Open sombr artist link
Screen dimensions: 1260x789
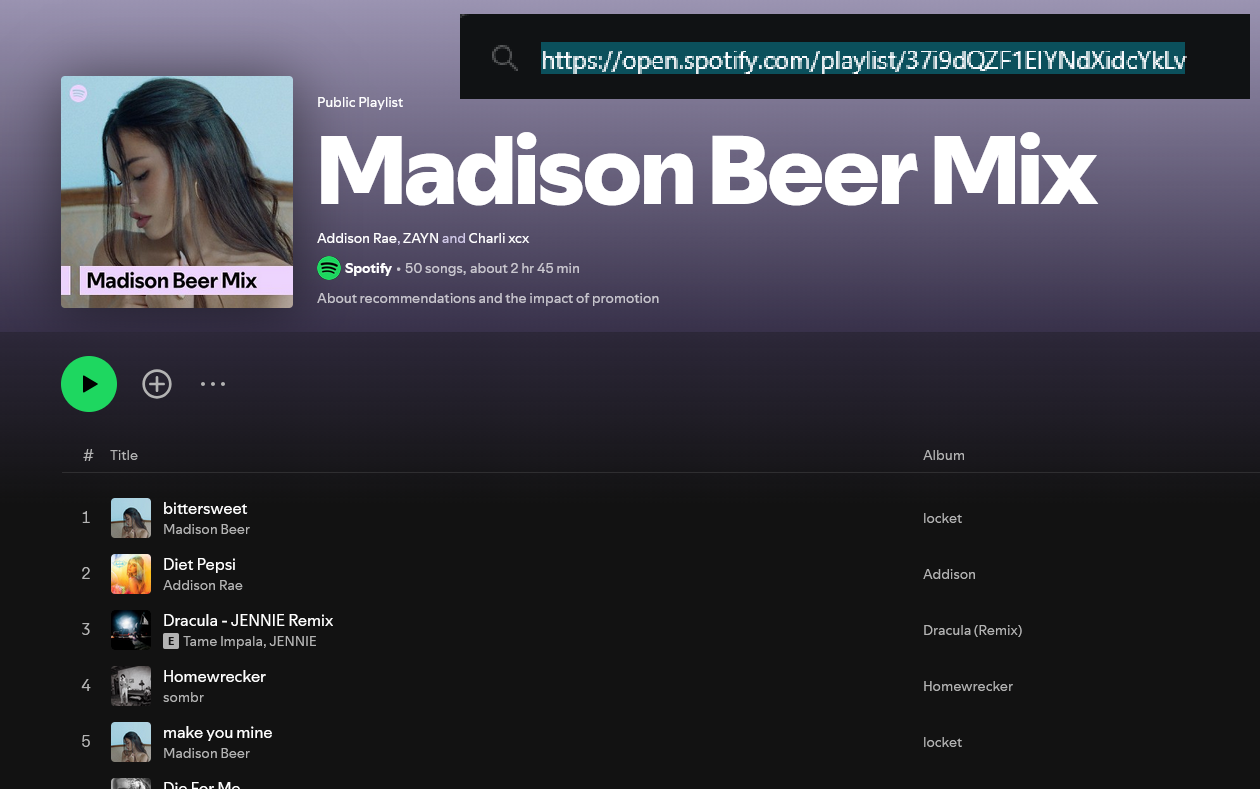coord(183,697)
